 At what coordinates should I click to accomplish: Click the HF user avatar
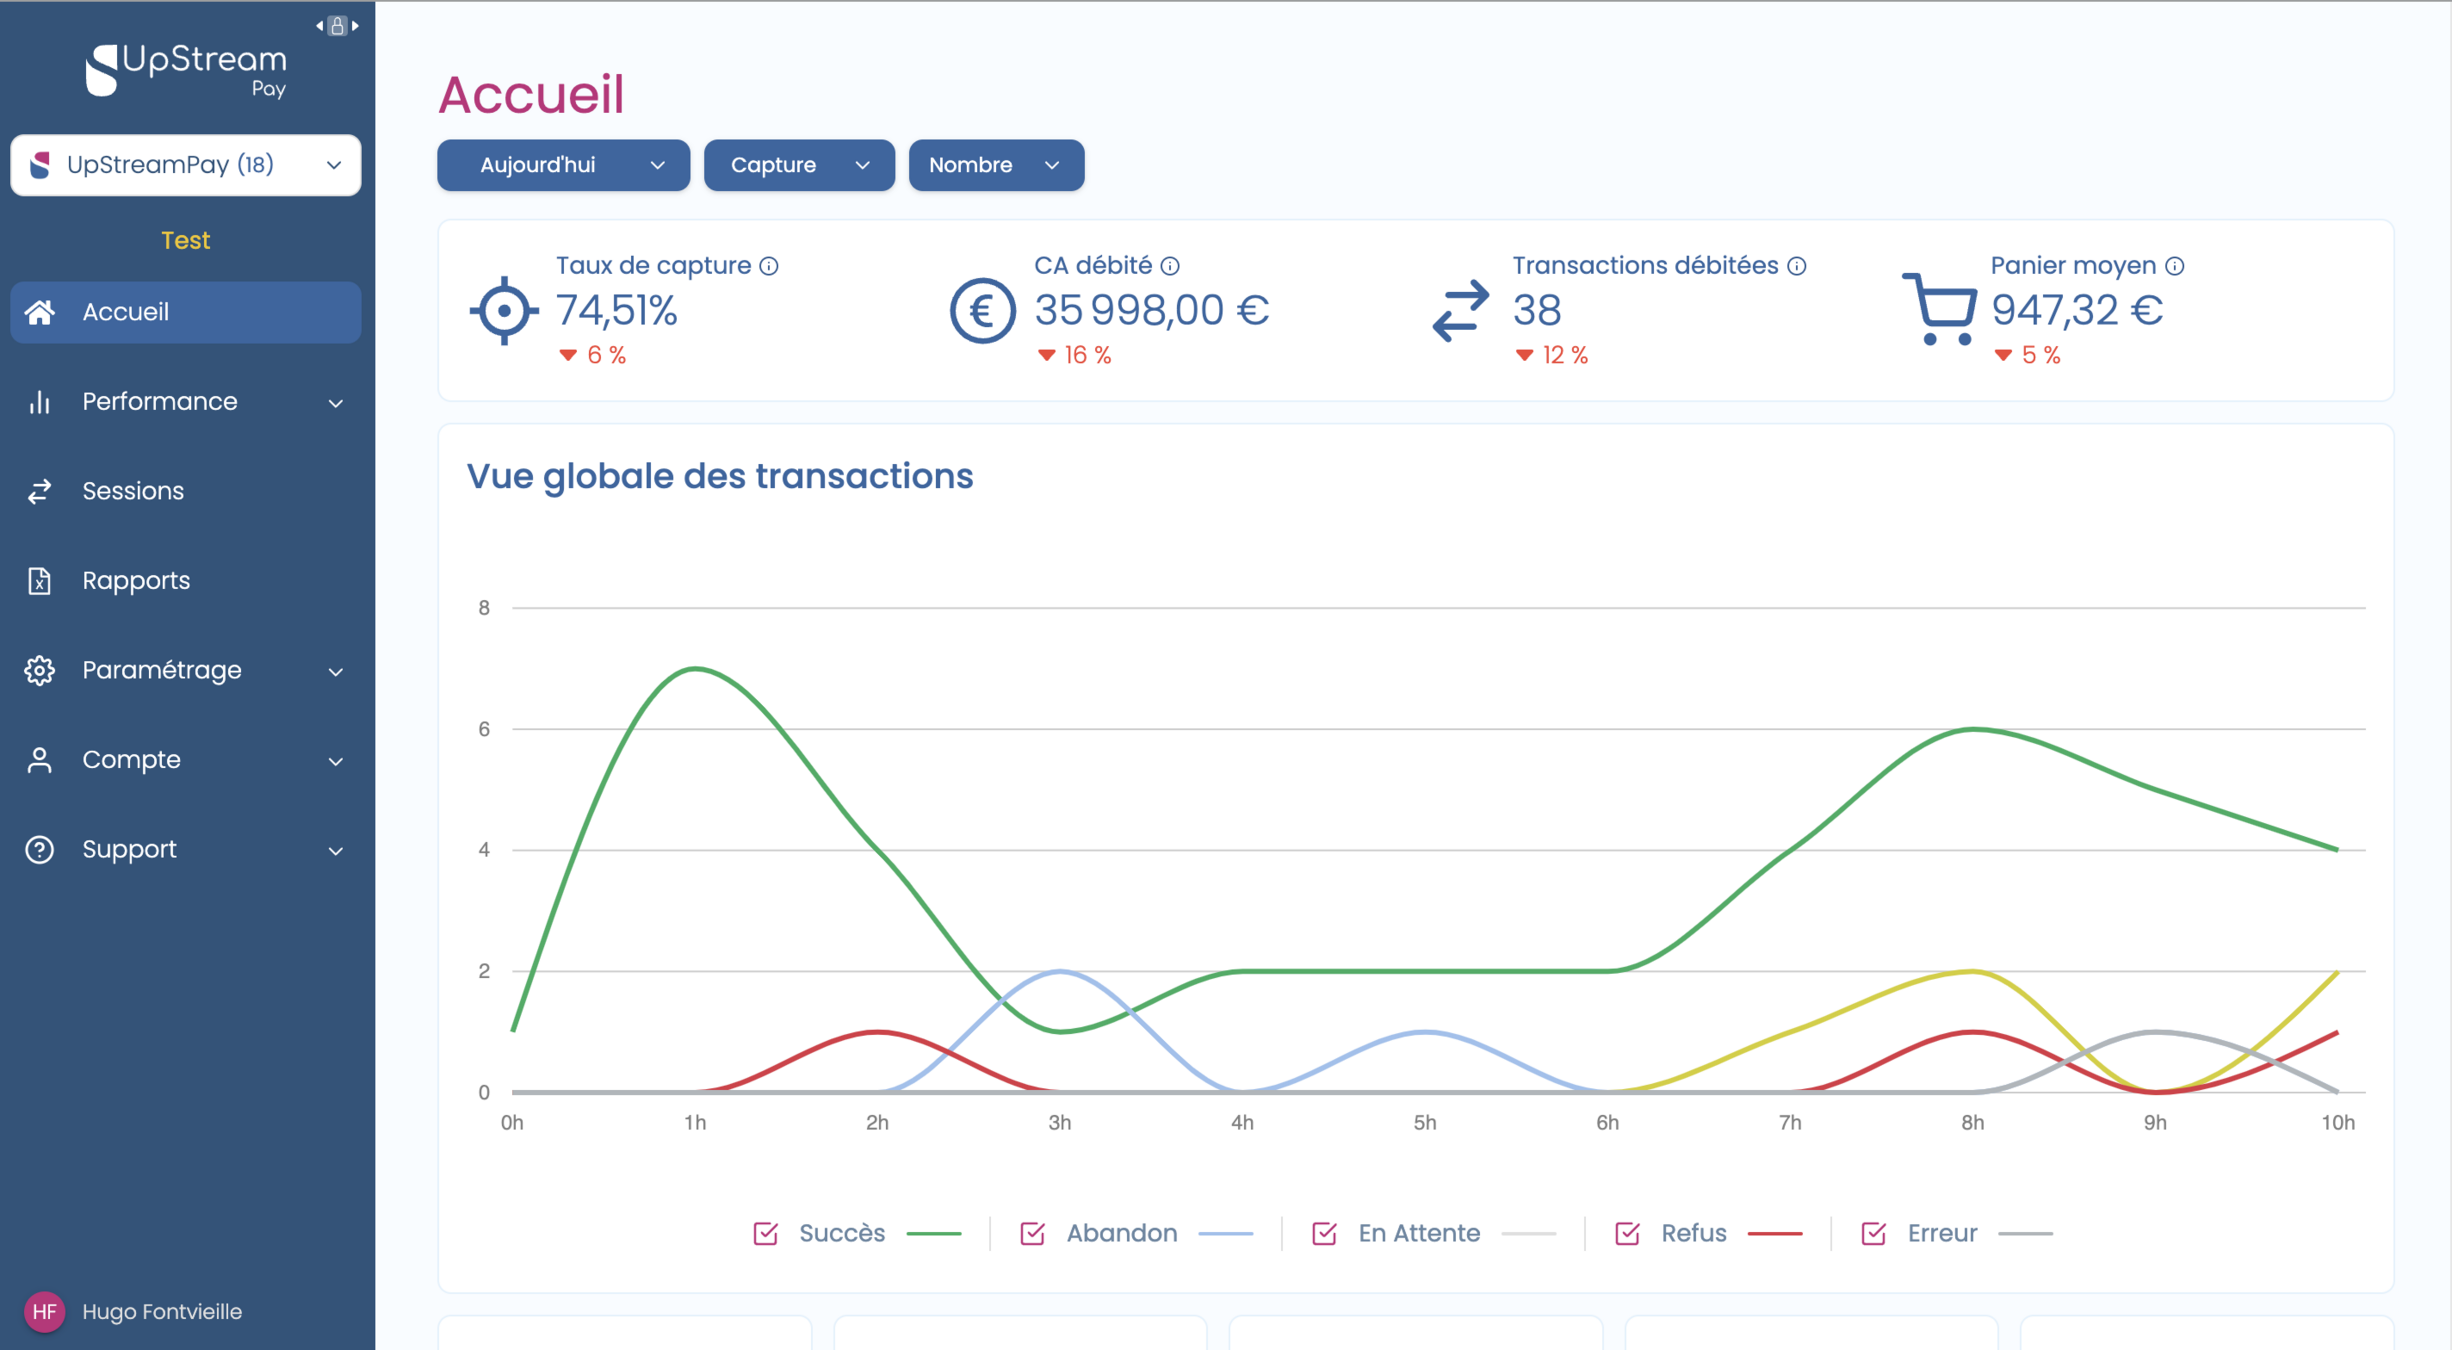click(x=44, y=1311)
